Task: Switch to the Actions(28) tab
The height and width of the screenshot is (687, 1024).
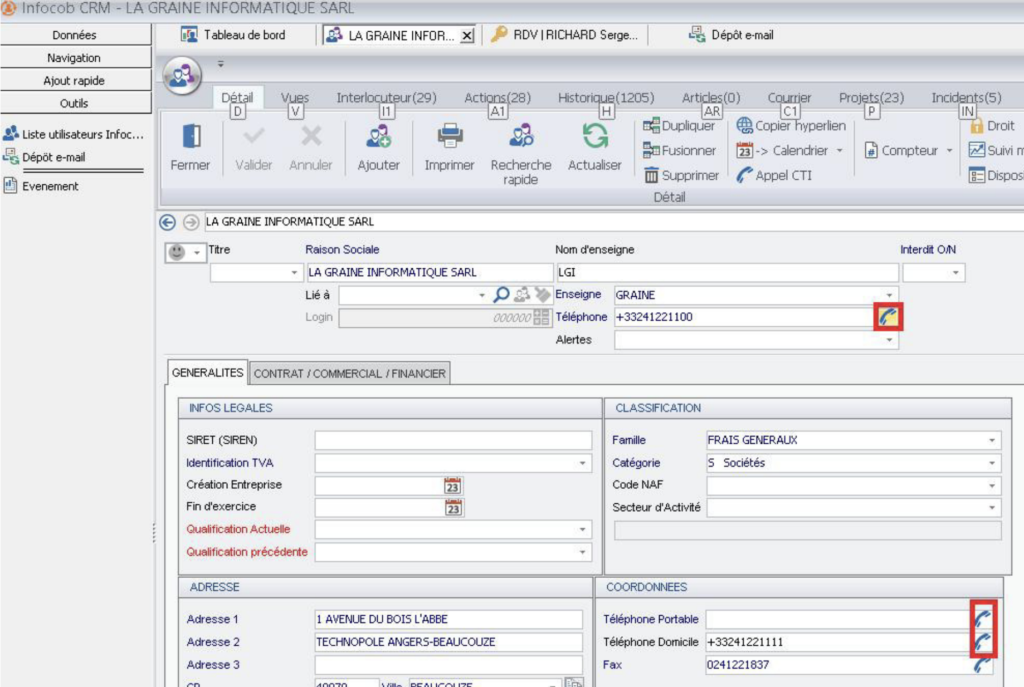Action: [x=498, y=98]
